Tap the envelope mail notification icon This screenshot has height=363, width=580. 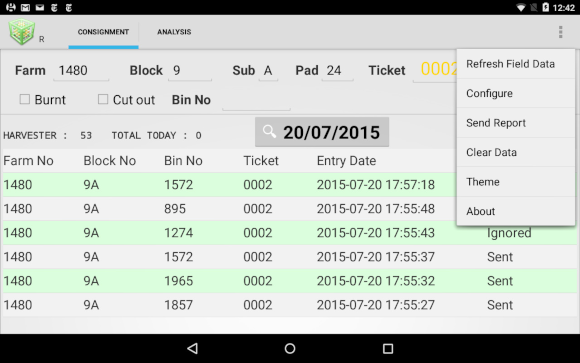(x=40, y=7)
